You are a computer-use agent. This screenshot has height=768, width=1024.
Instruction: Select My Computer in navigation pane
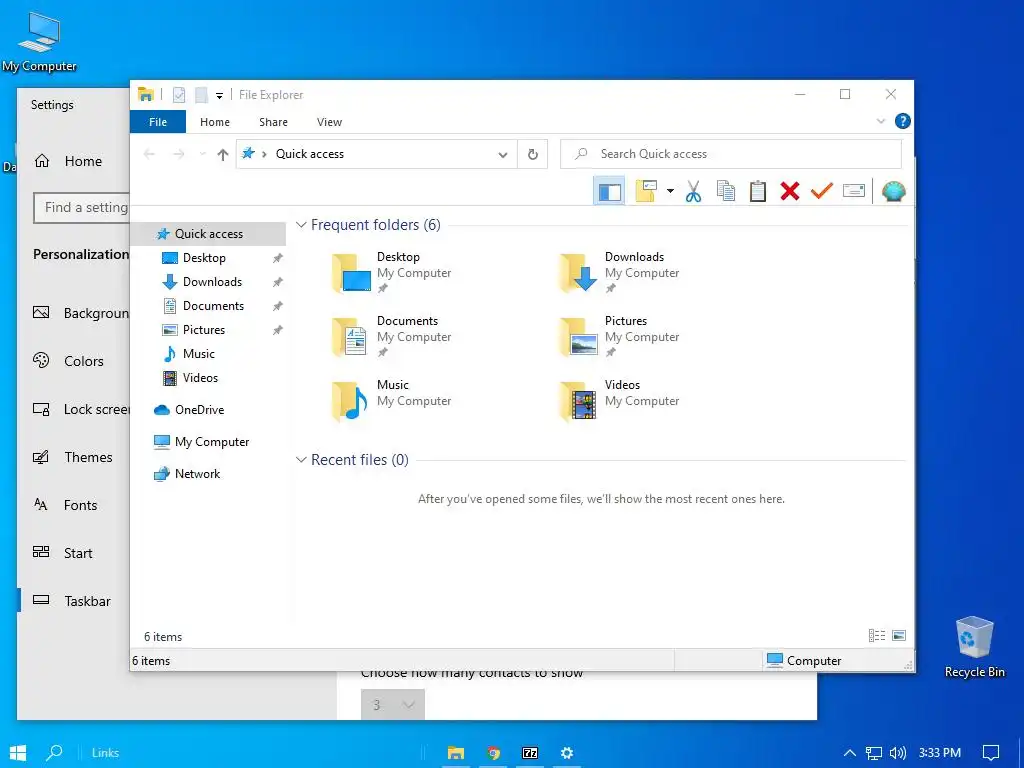pos(212,442)
